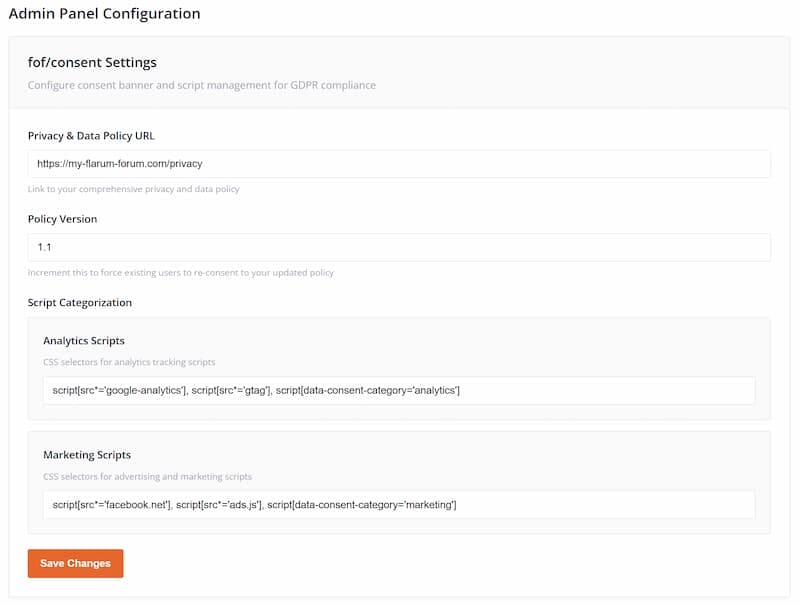Click the 'Script Categorization' section label
The height and width of the screenshot is (606, 800).
[80, 302]
